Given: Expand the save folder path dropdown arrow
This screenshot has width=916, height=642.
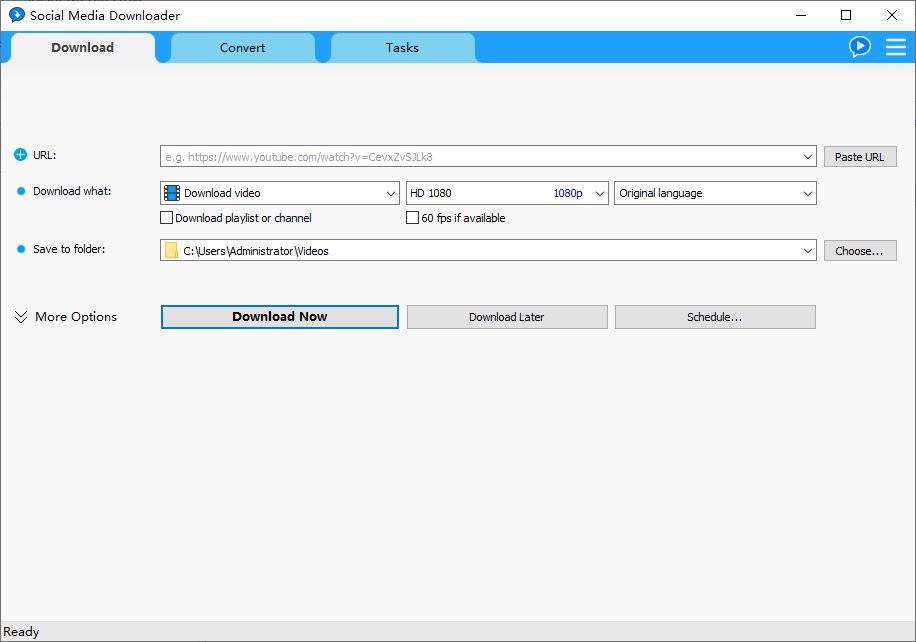Looking at the screenshot, I should 807,251.
